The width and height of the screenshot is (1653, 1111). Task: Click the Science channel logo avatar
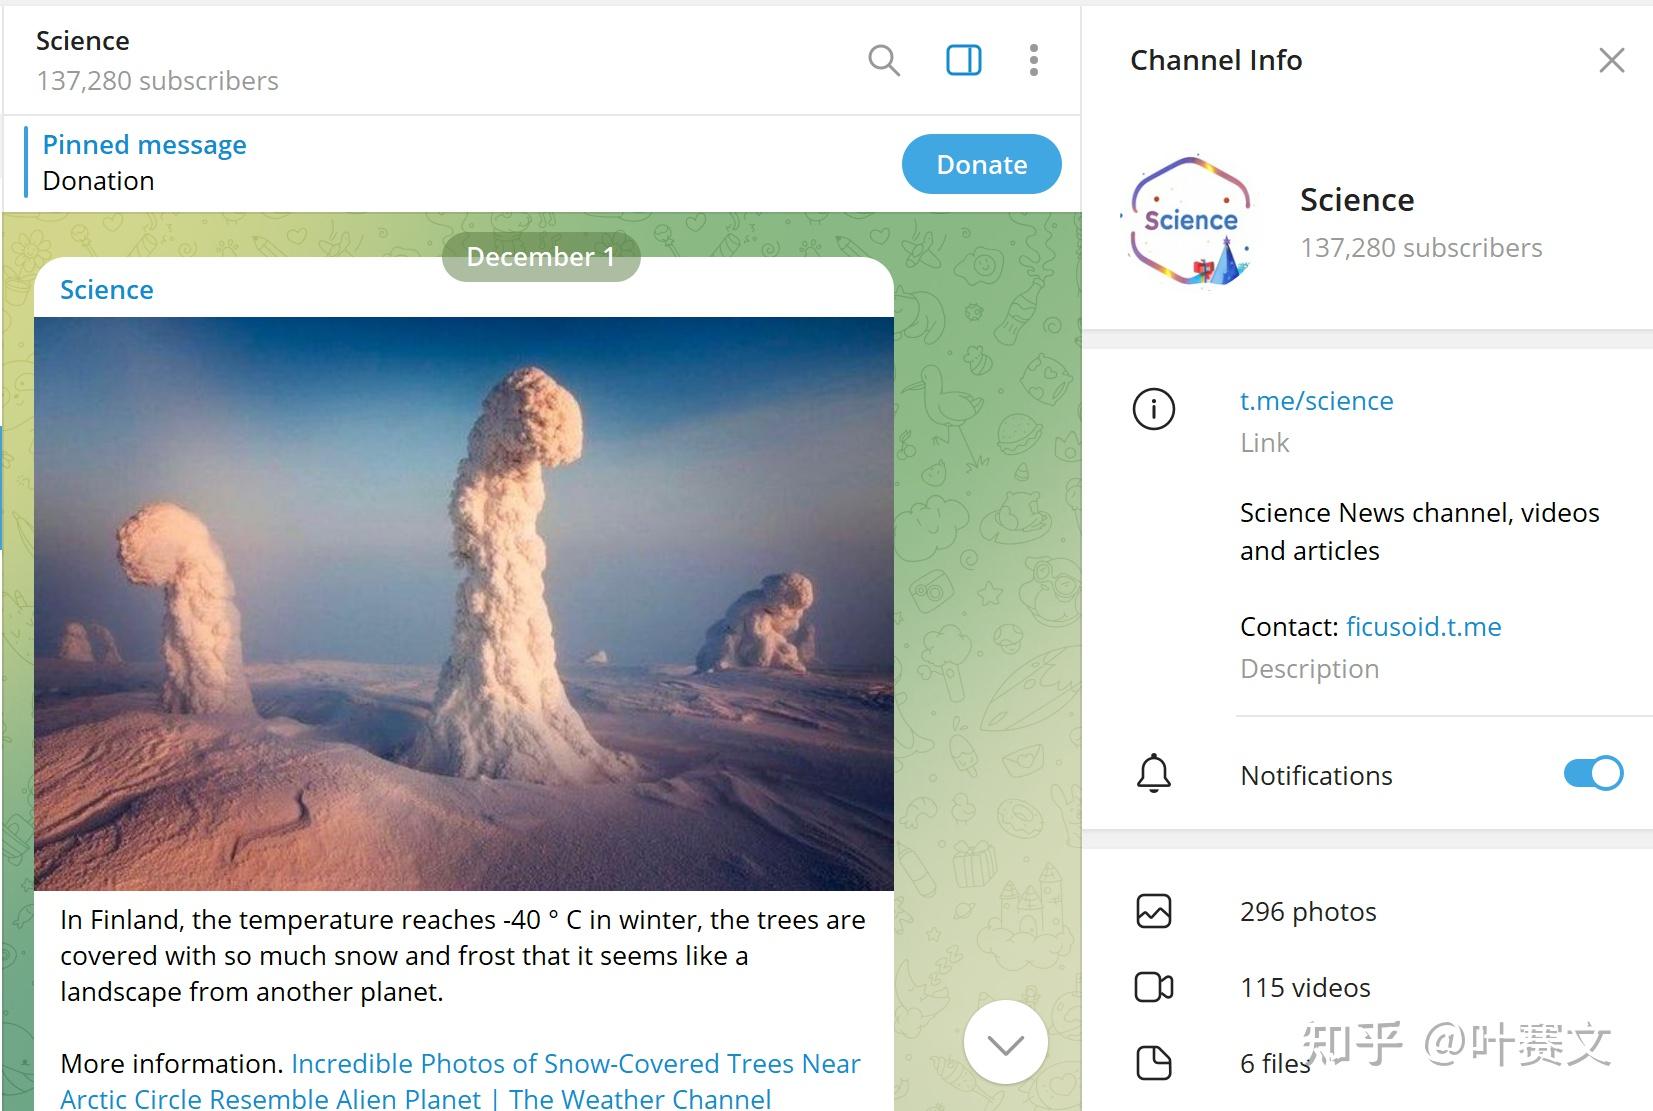[x=1189, y=221]
